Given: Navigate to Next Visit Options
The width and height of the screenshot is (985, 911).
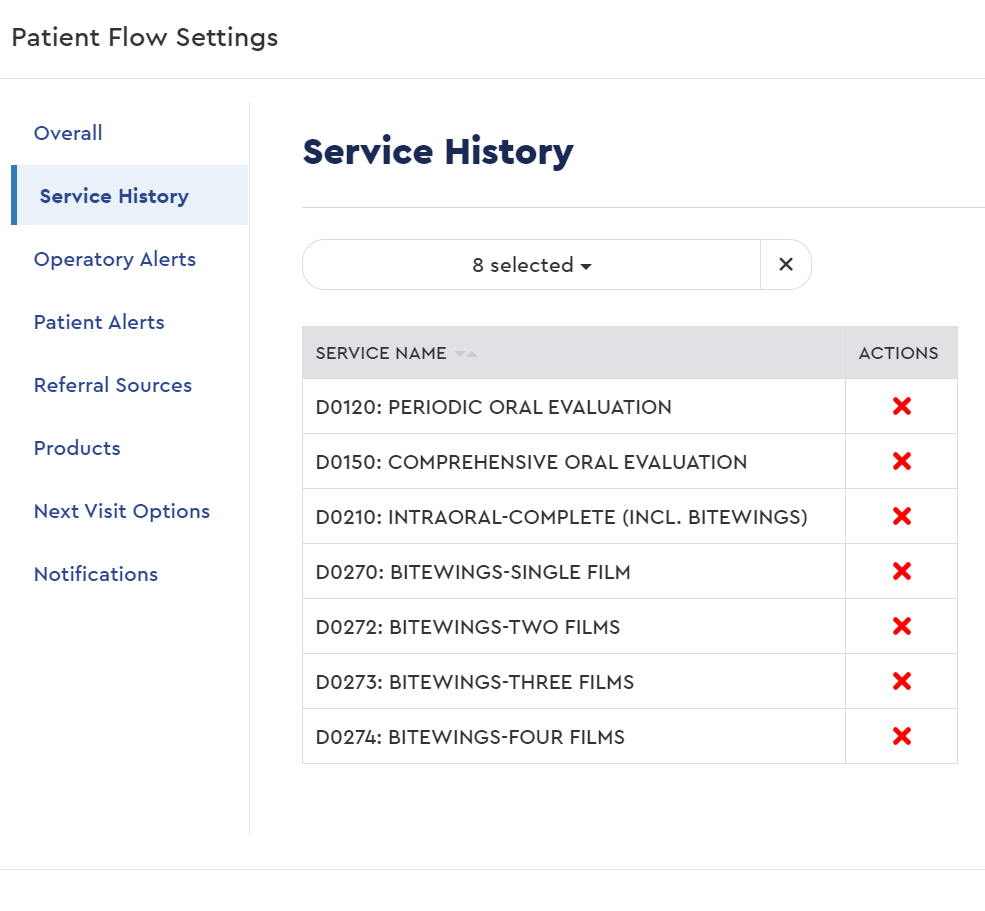Looking at the screenshot, I should (x=122, y=511).
